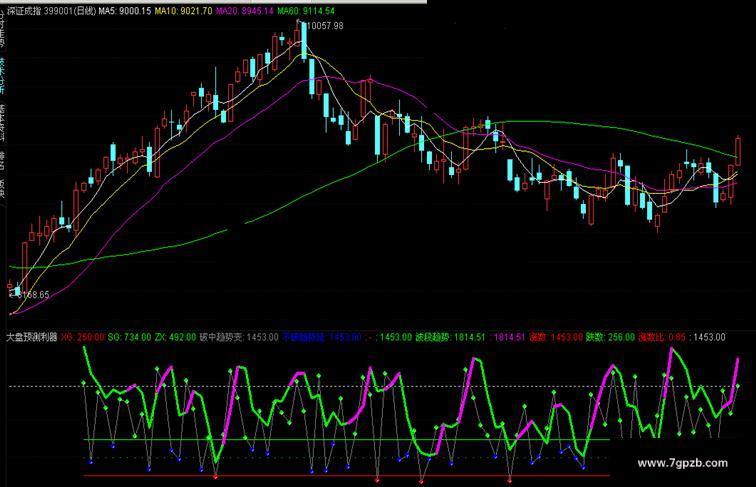Click the magenta 1814.51 value

point(509,337)
